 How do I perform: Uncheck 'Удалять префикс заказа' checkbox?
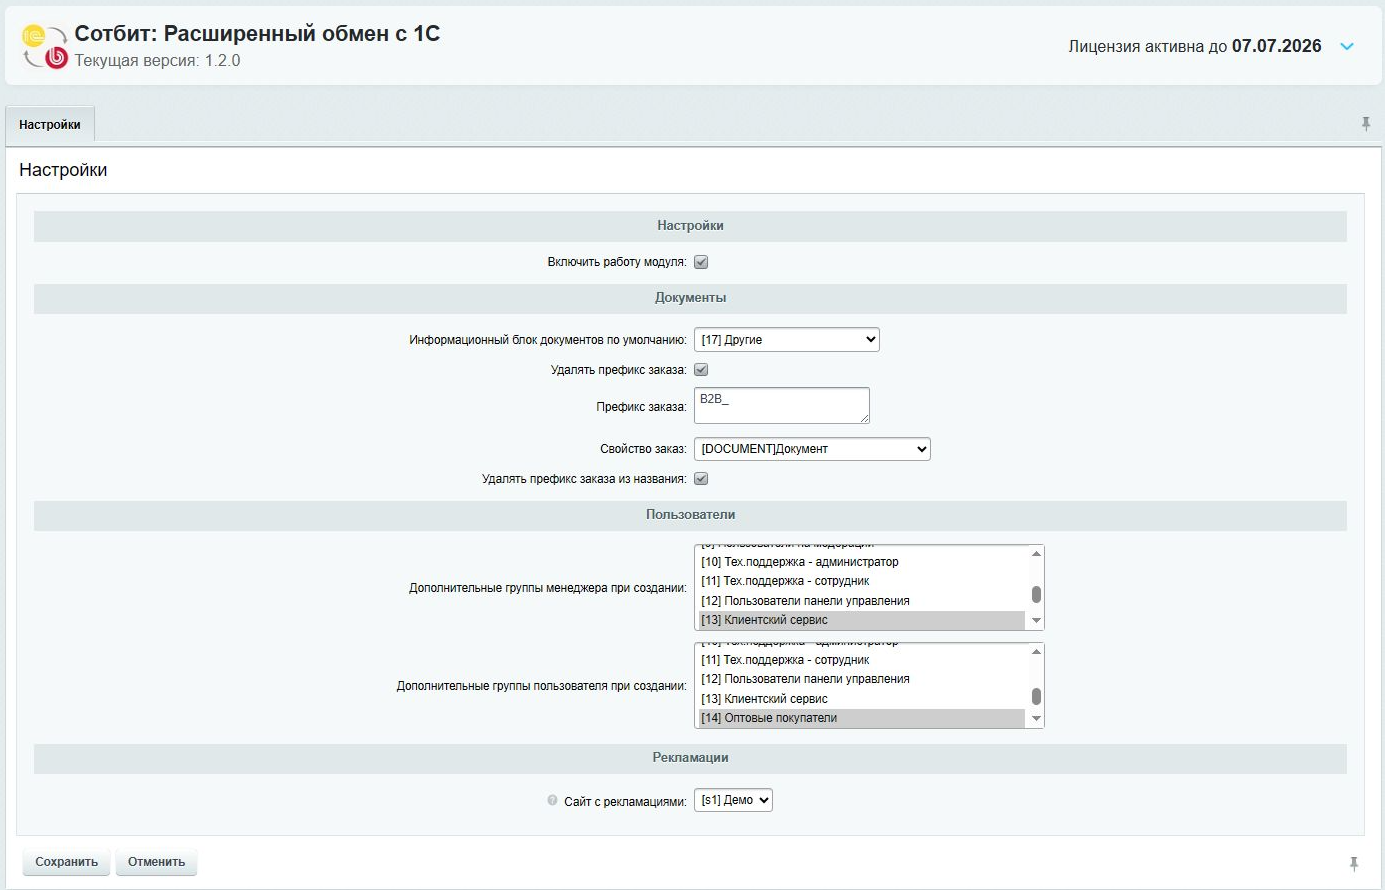pyautogui.click(x=701, y=370)
